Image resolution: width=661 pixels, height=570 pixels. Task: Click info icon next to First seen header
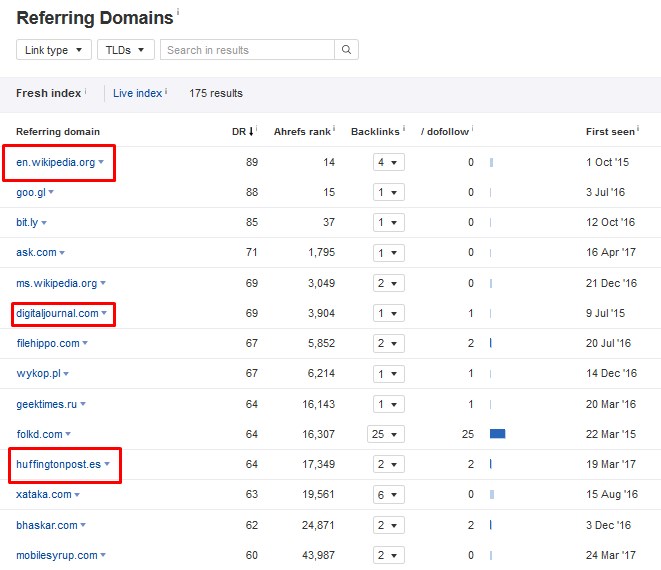click(638, 128)
